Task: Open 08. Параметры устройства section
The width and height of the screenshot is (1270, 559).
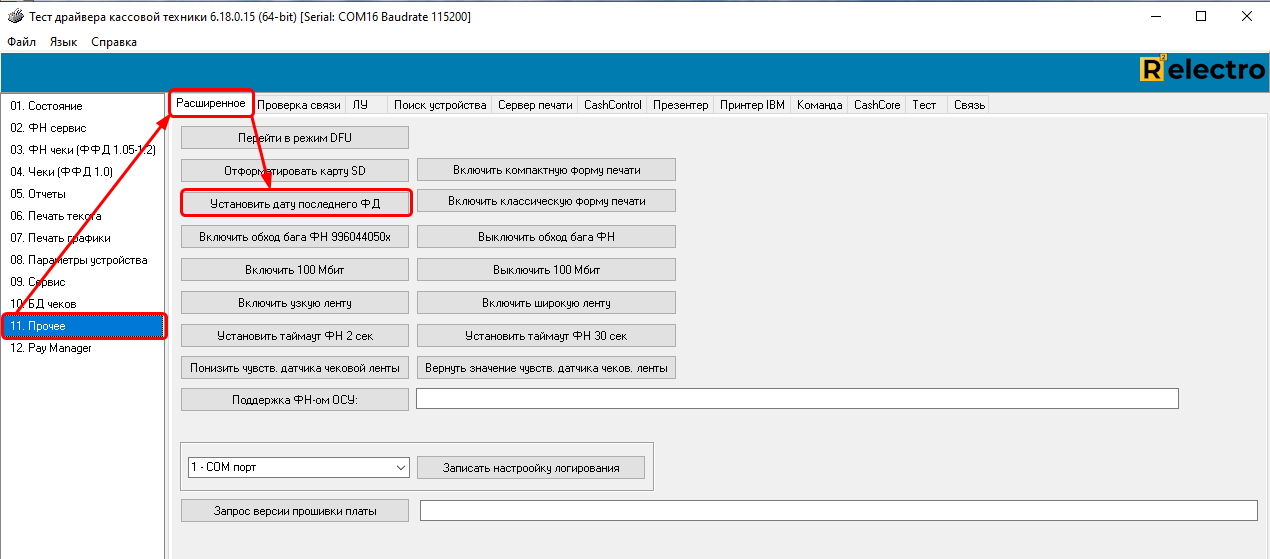Action: pyautogui.click(x=78, y=260)
